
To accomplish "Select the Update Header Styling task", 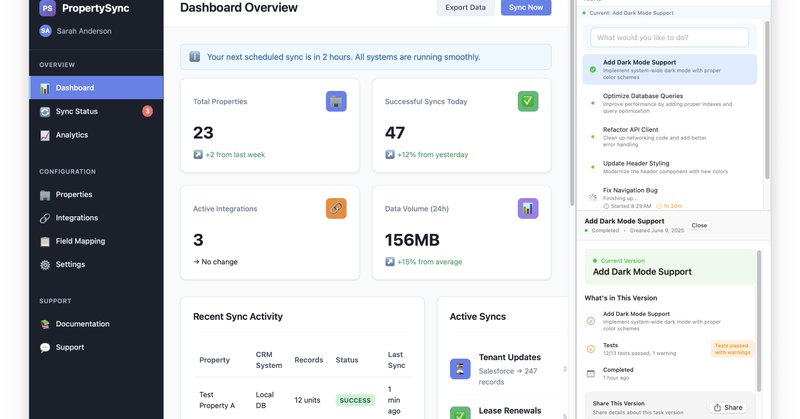I will (669, 167).
